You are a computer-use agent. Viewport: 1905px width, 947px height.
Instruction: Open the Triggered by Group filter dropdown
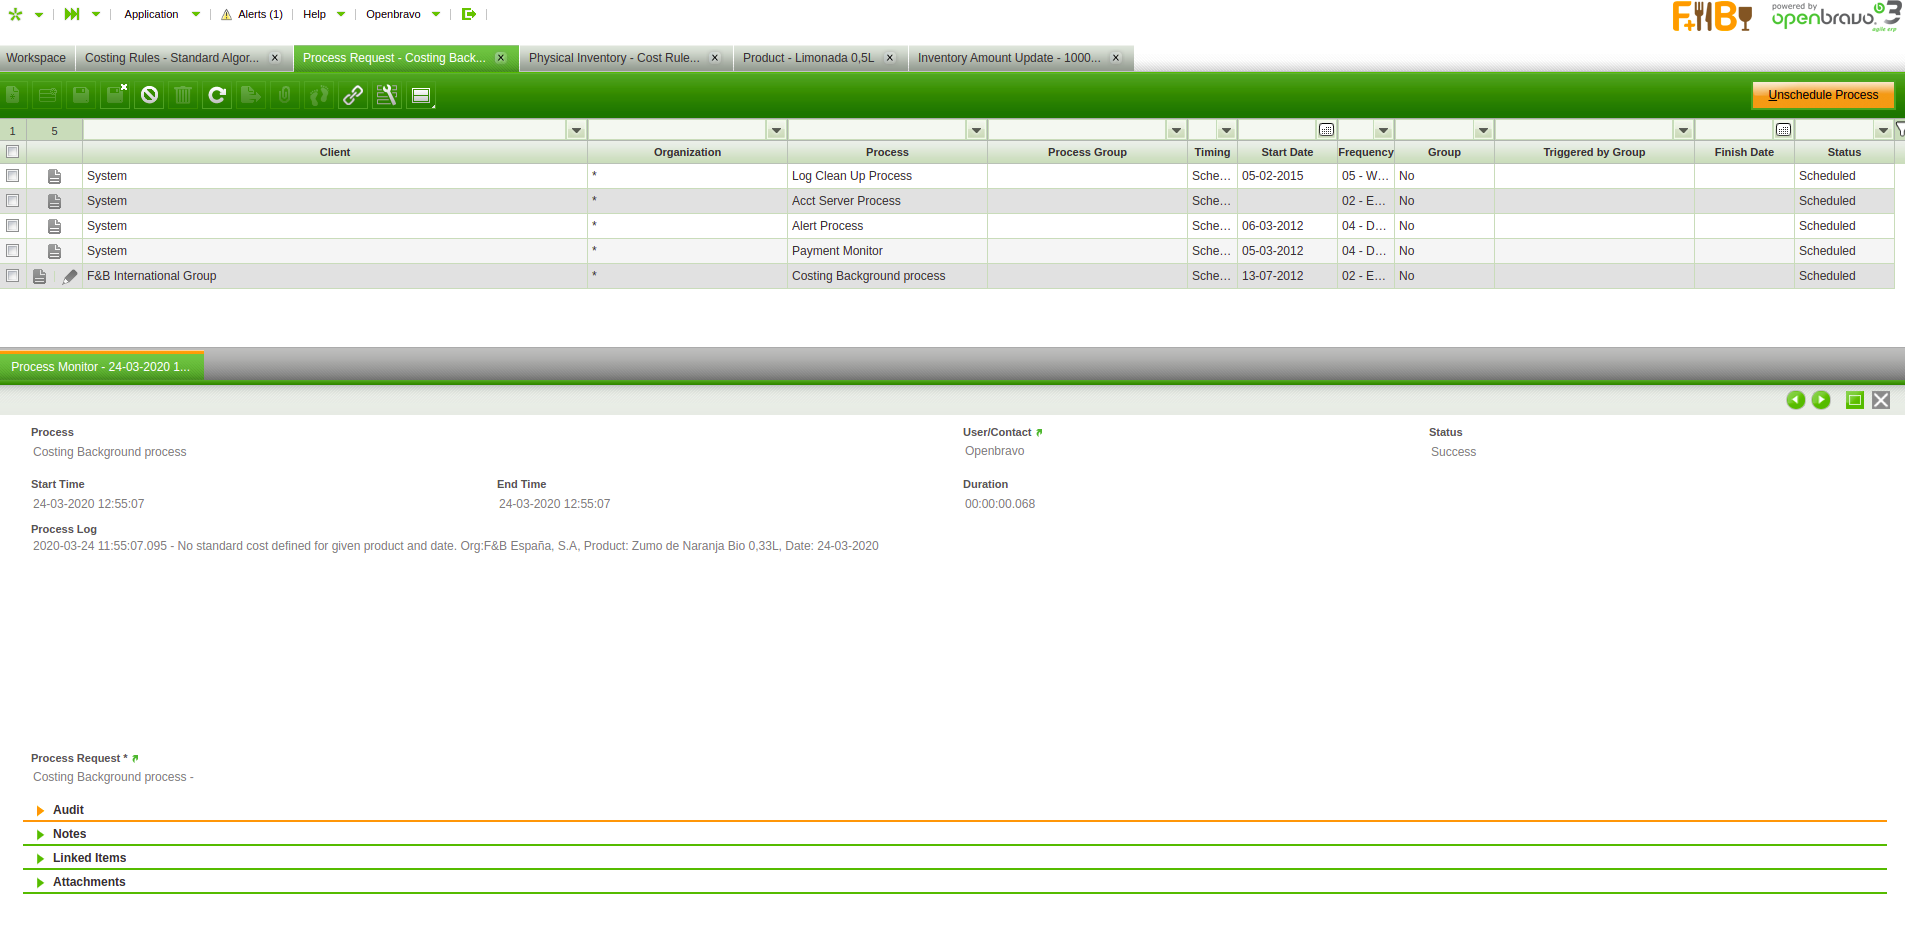click(1683, 130)
